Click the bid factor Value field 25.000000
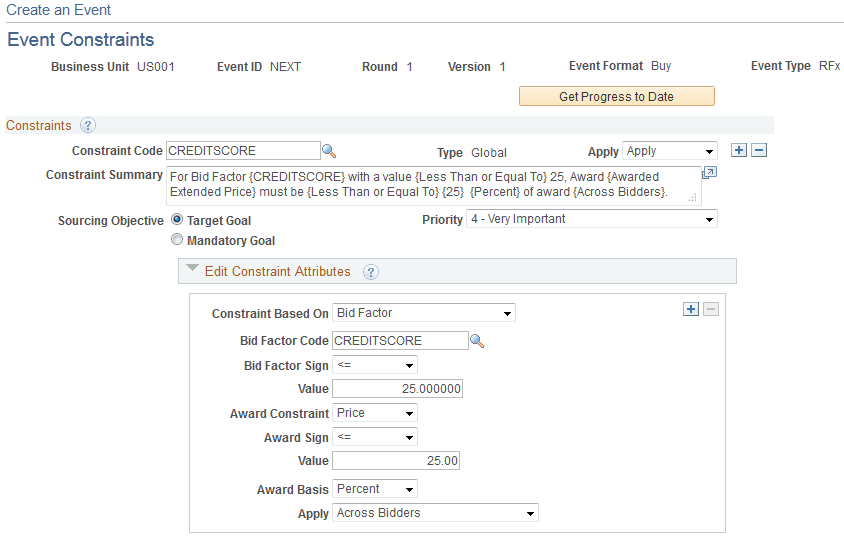The width and height of the screenshot is (844, 537). point(397,388)
